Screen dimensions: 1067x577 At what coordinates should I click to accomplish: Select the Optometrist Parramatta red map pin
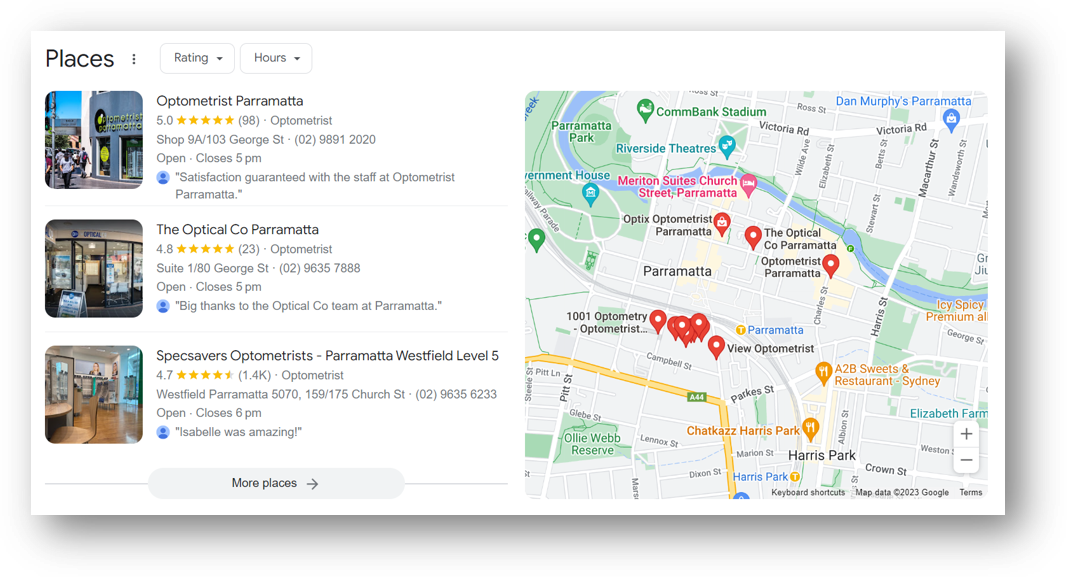tap(829, 265)
